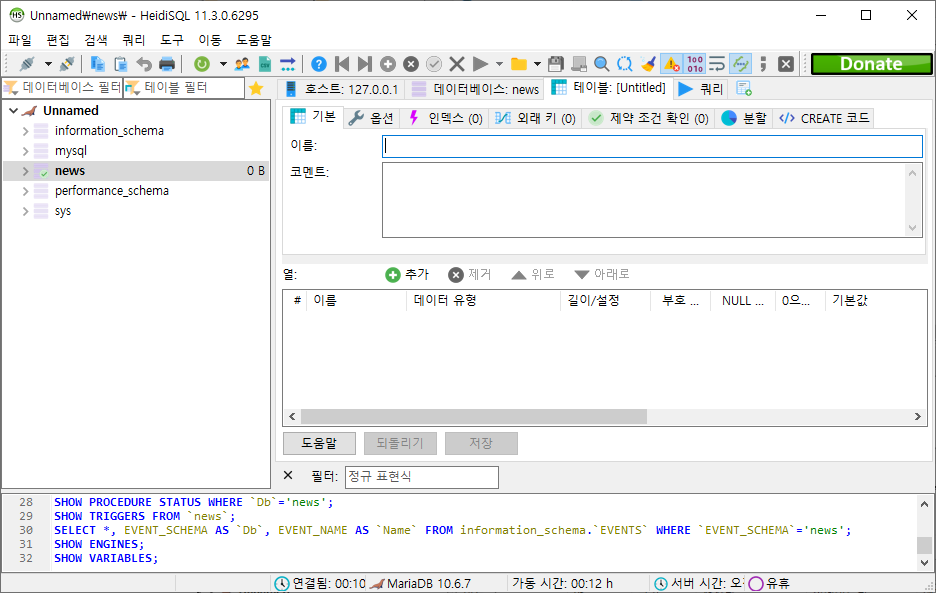936x593 pixels.
Task: Switch to the 옵션 tab
Action: coord(371,118)
